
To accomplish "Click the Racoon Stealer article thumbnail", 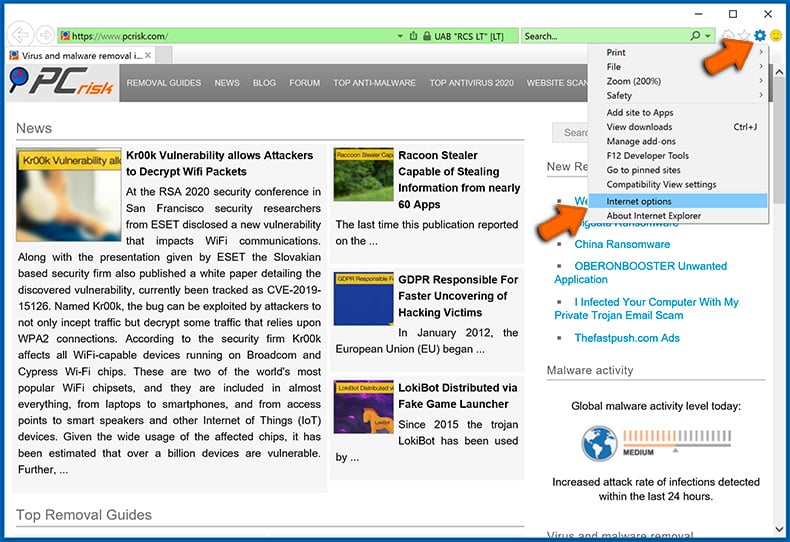I will [x=363, y=174].
